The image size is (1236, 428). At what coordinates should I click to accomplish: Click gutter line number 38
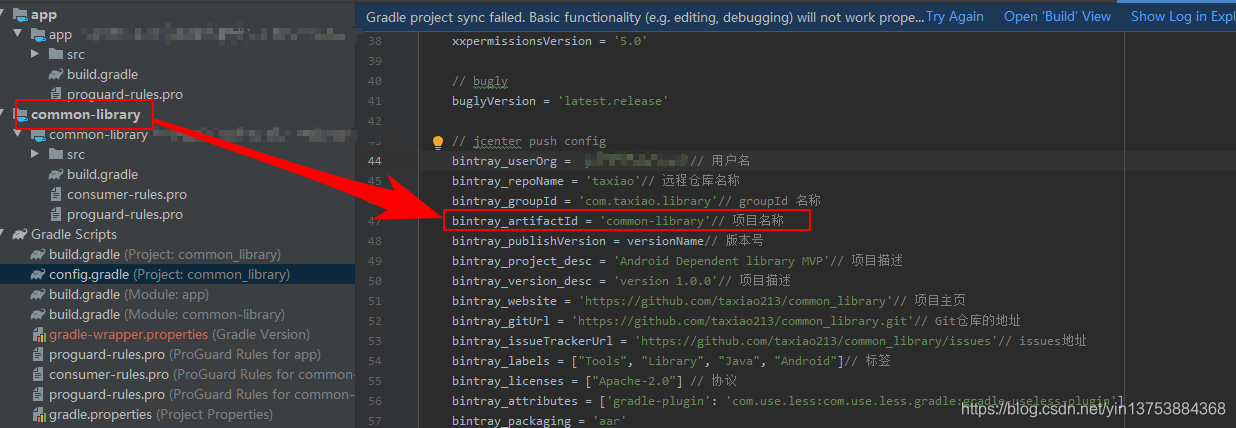click(x=374, y=41)
